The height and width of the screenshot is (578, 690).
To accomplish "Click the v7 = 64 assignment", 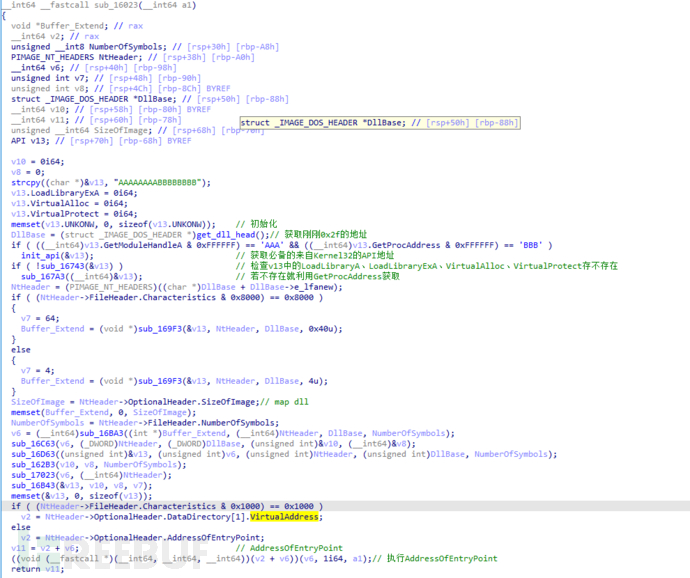I will (40, 318).
